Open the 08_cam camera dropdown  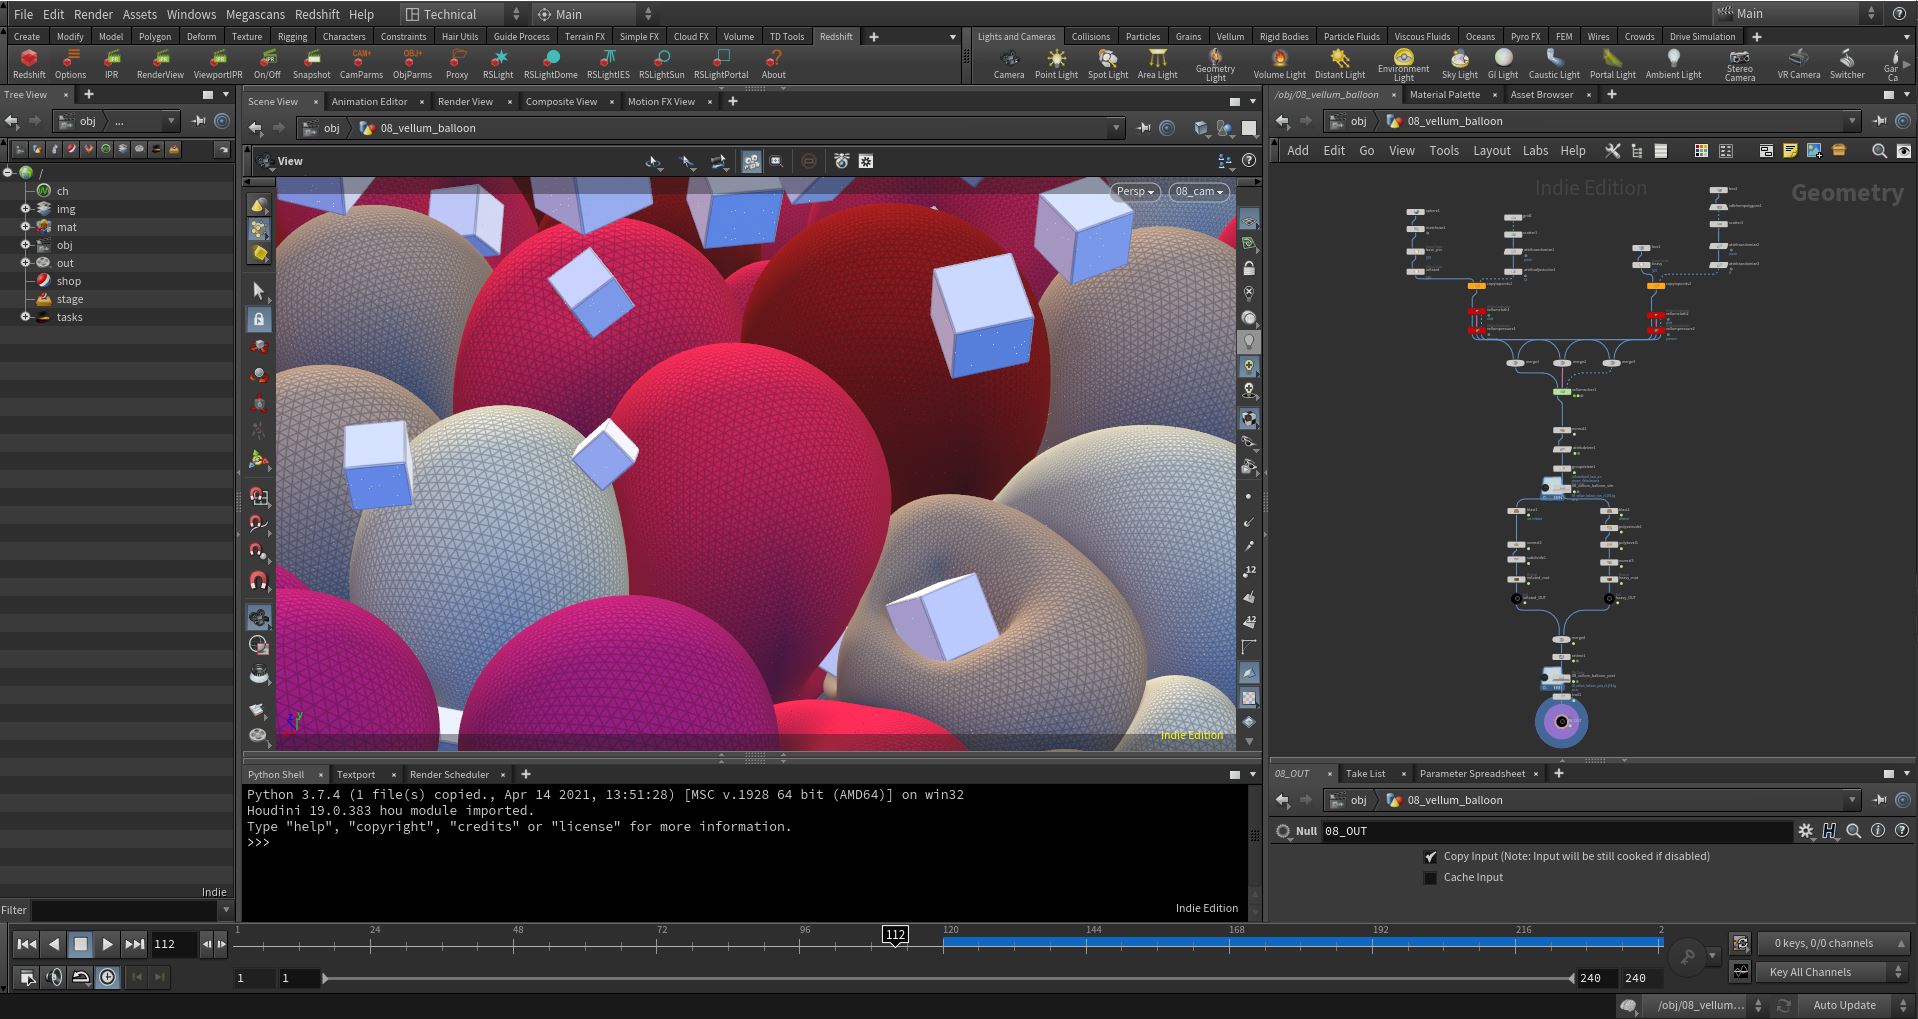point(1199,192)
